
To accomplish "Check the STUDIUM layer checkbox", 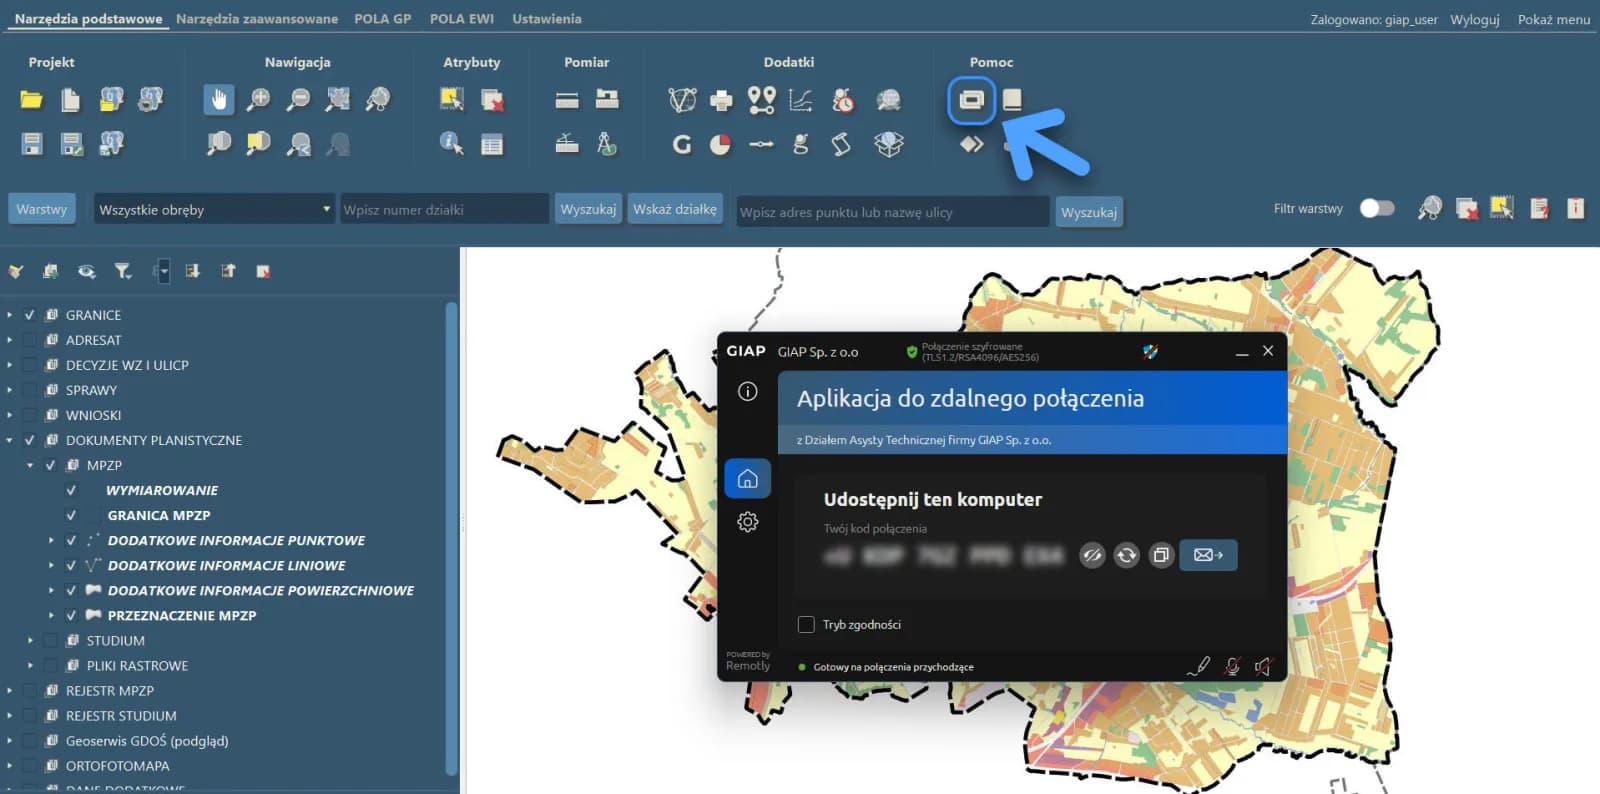I will pyautogui.click(x=50, y=640).
